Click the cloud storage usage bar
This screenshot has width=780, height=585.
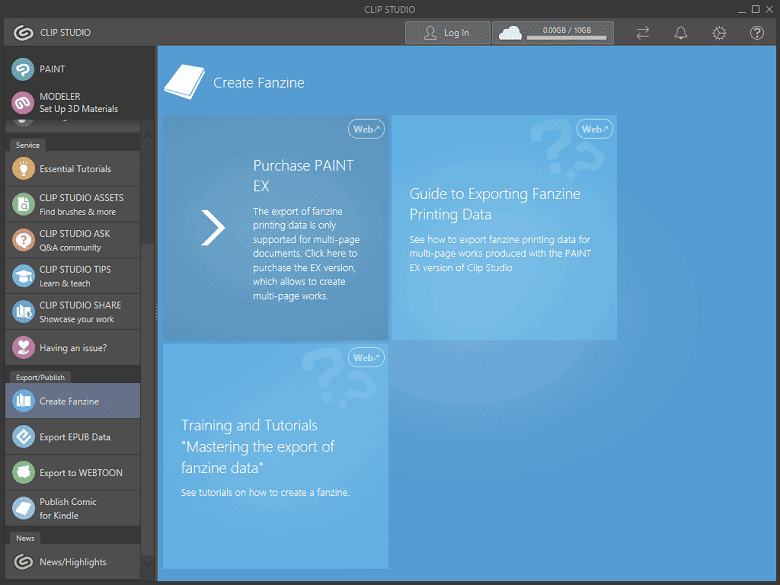[x=566, y=38]
